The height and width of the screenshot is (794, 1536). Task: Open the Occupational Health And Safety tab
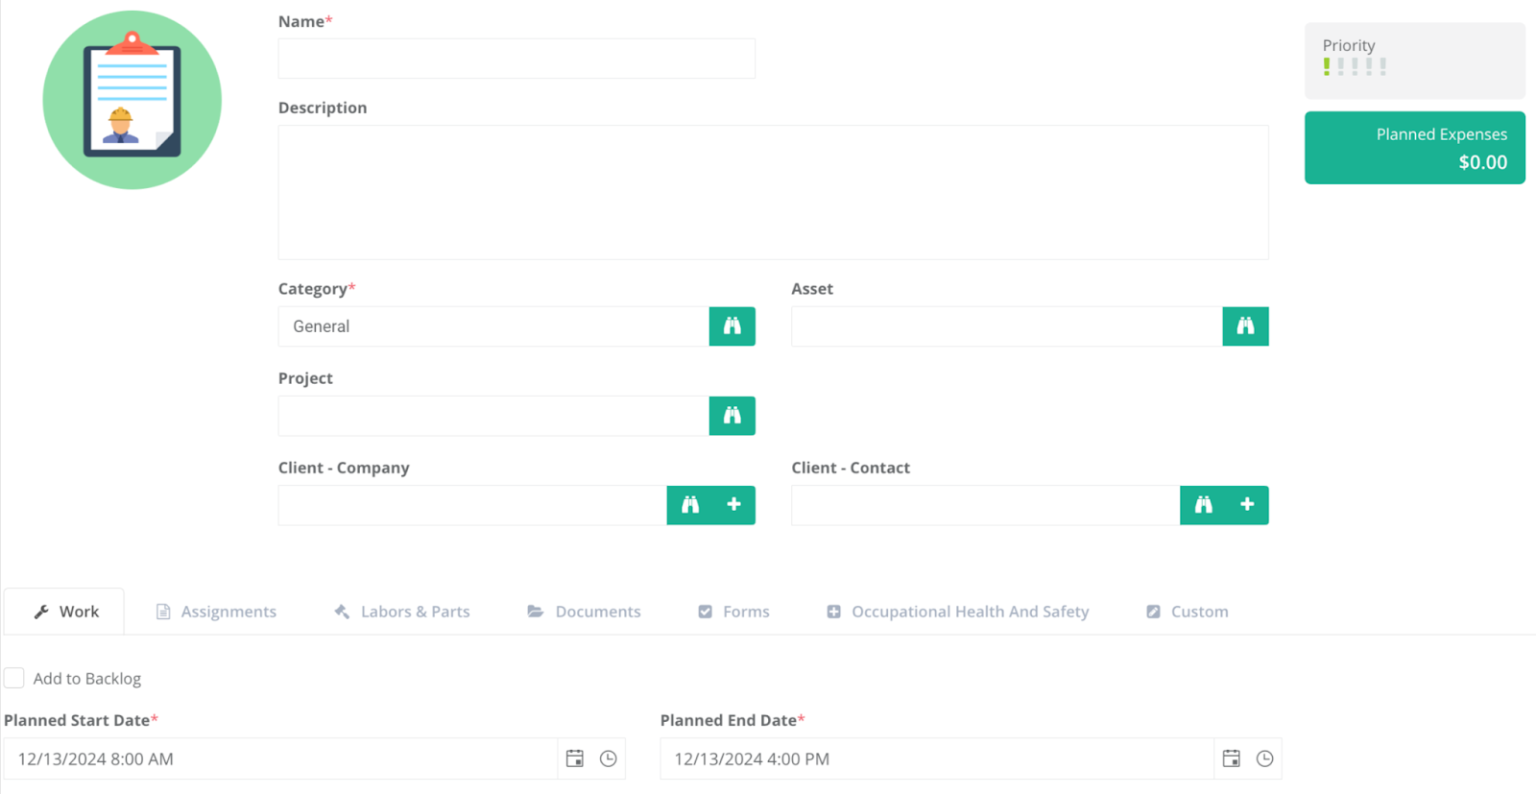pyautogui.click(x=957, y=611)
